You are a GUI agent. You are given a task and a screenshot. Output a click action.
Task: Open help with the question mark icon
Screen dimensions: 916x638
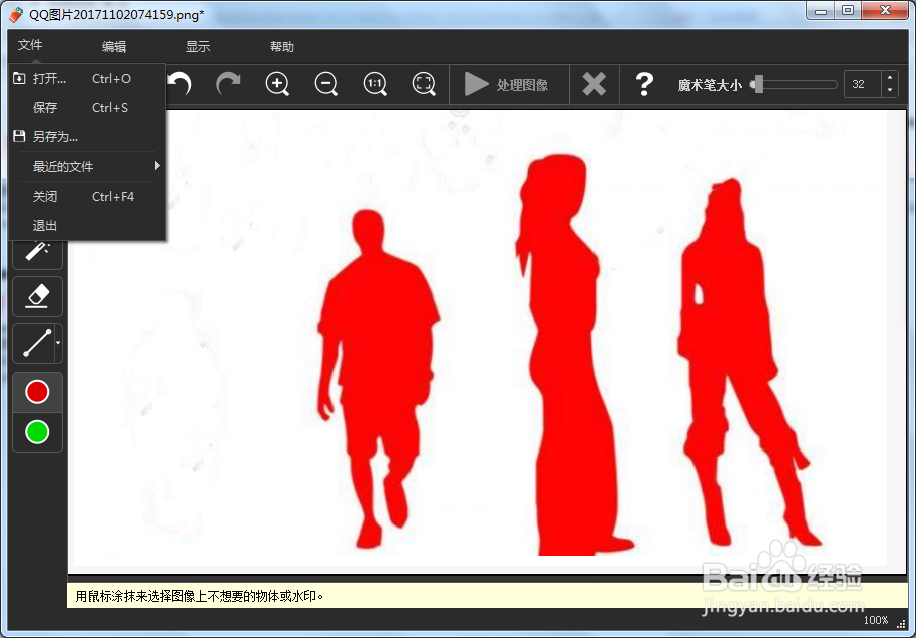click(x=644, y=85)
